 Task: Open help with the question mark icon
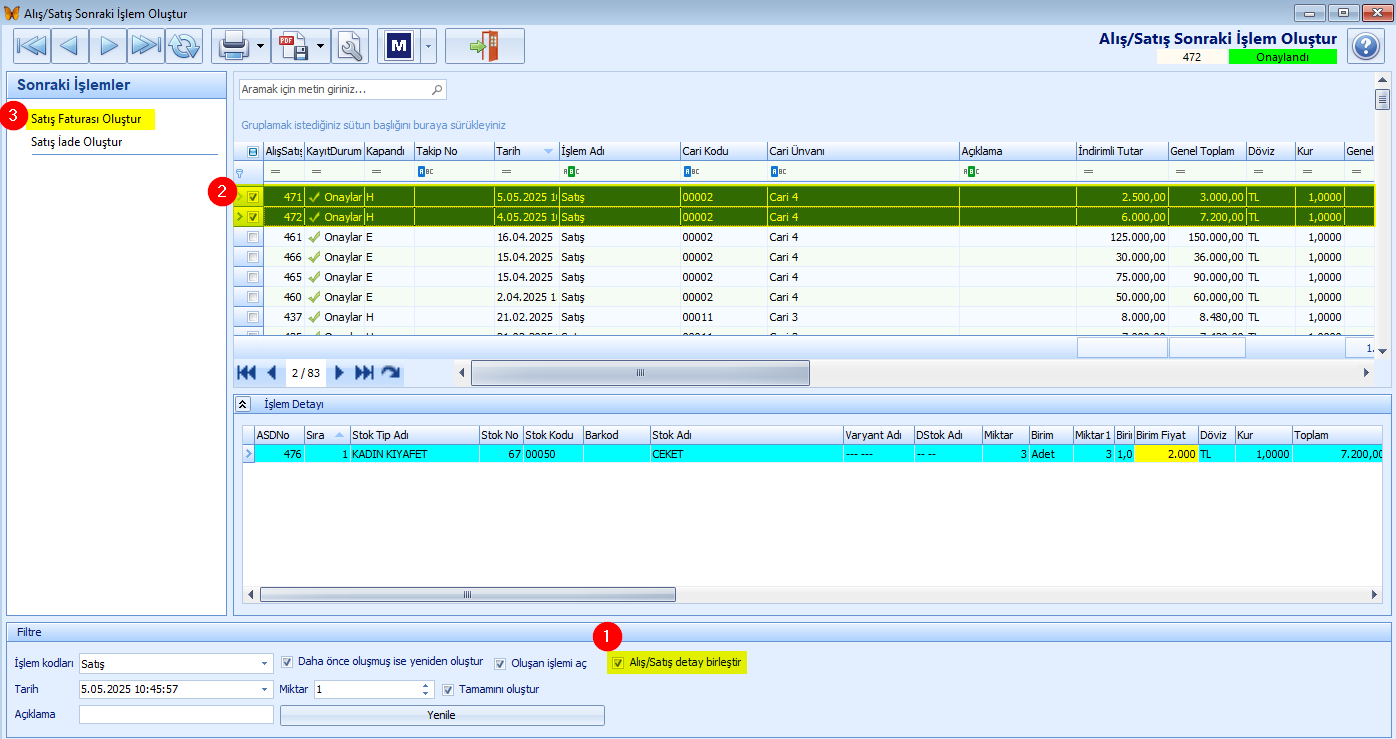(1366, 46)
